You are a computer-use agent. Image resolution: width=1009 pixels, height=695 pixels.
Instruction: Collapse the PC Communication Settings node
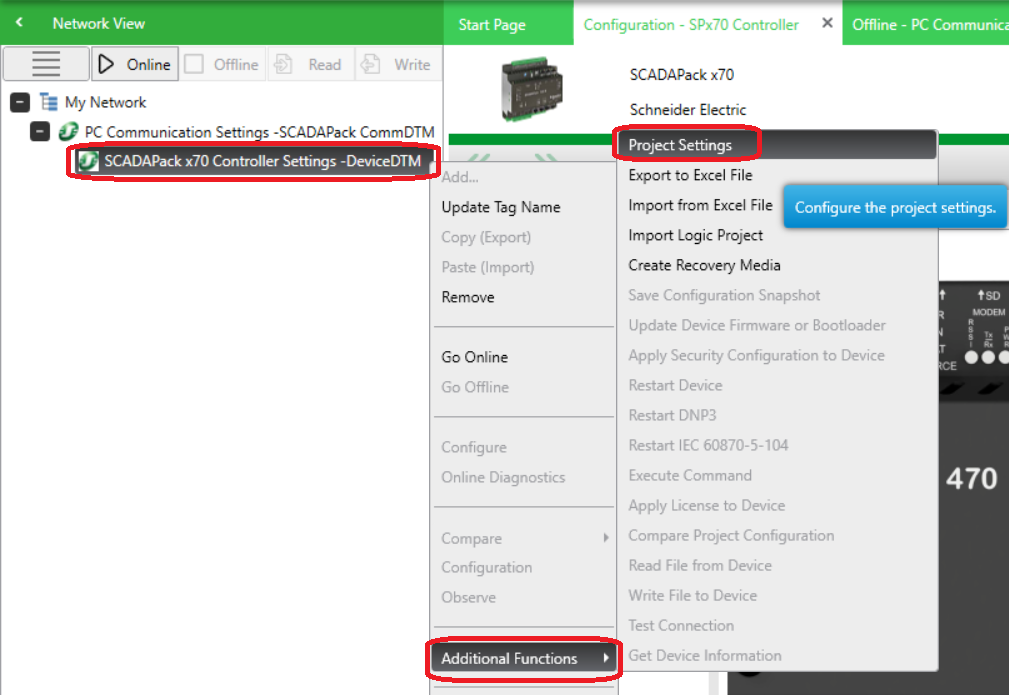coord(40,131)
